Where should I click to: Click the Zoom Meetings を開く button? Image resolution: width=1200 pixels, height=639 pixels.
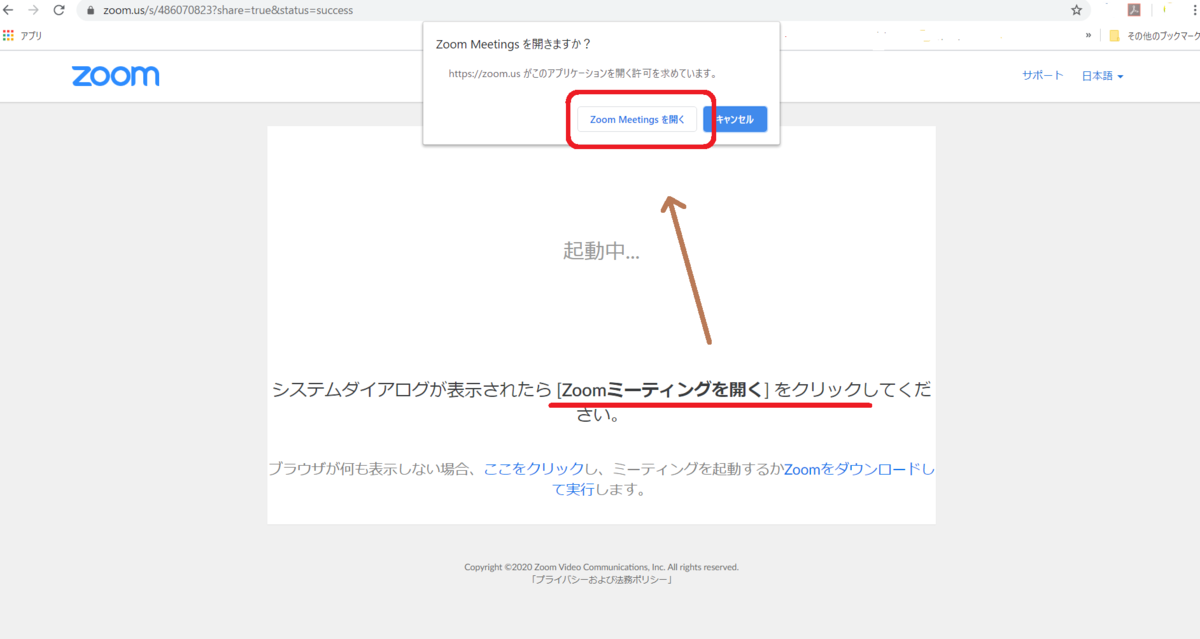click(x=637, y=119)
